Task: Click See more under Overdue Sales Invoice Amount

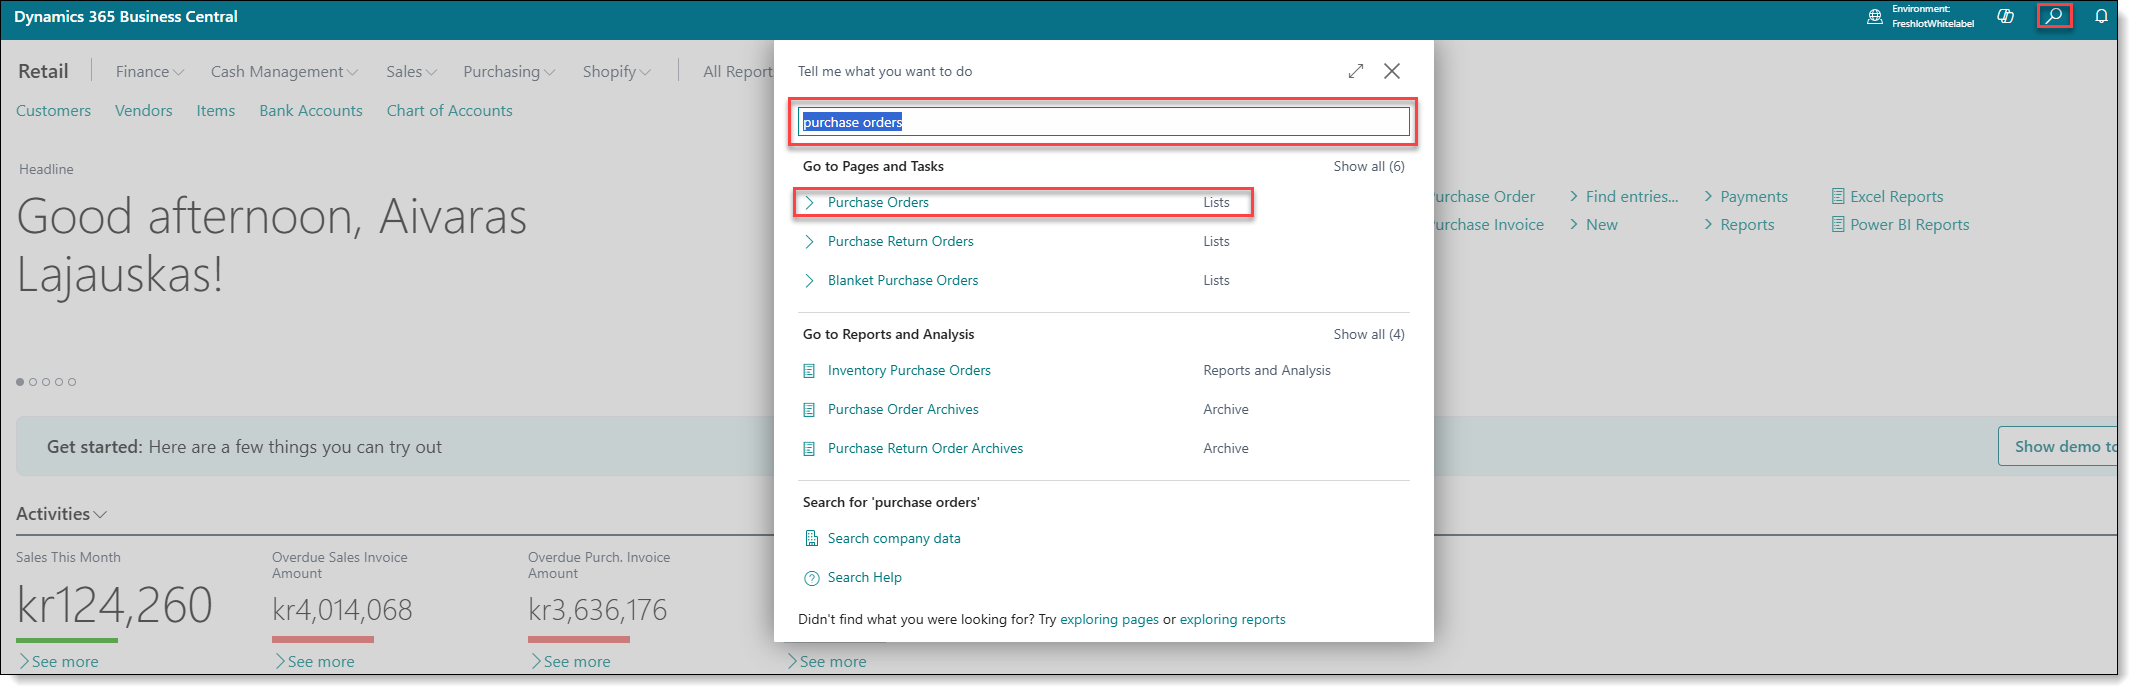Action: click(314, 661)
